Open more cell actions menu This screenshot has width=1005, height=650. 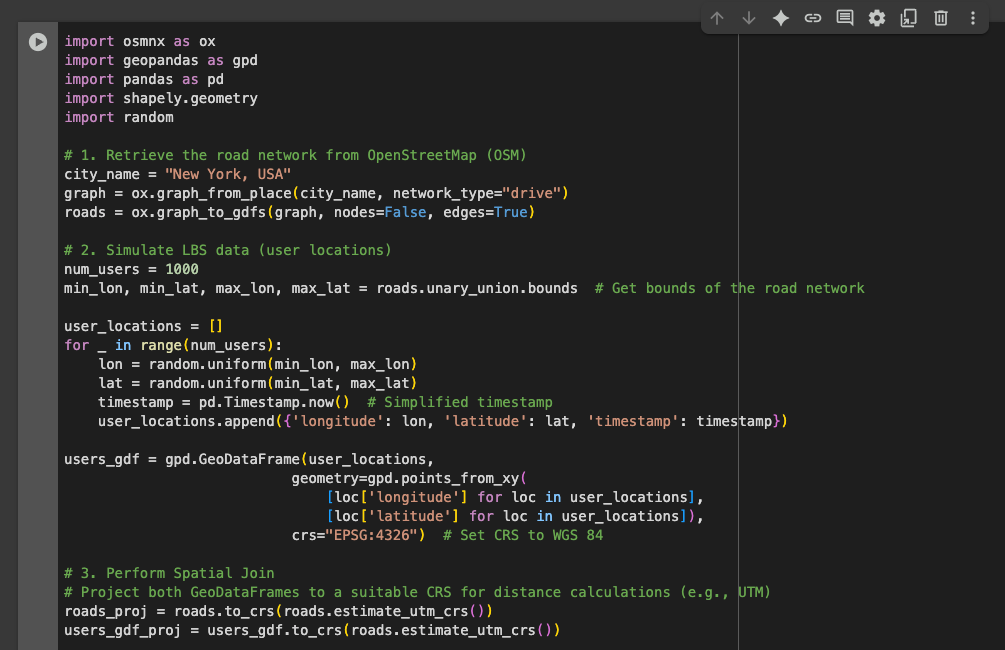[973, 18]
